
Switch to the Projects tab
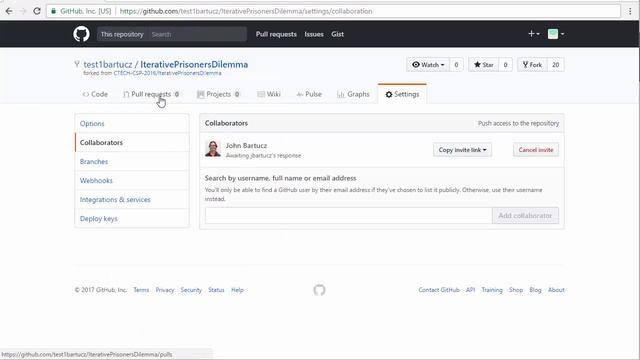click(x=218, y=94)
